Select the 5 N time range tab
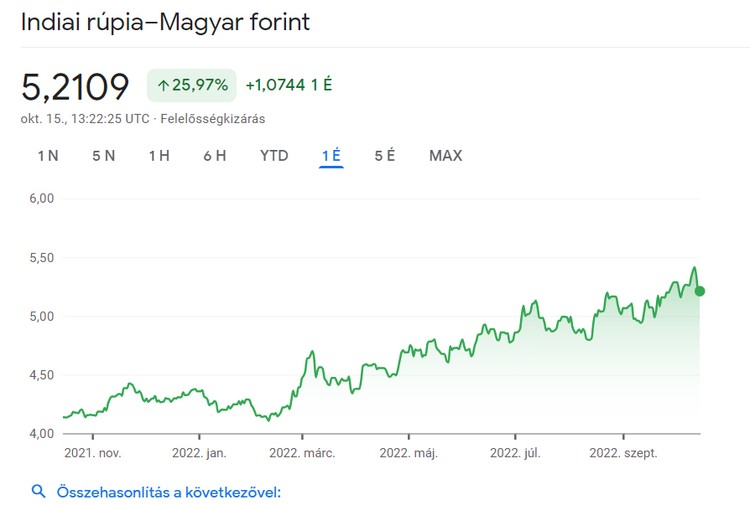750x505 pixels. coord(103,155)
